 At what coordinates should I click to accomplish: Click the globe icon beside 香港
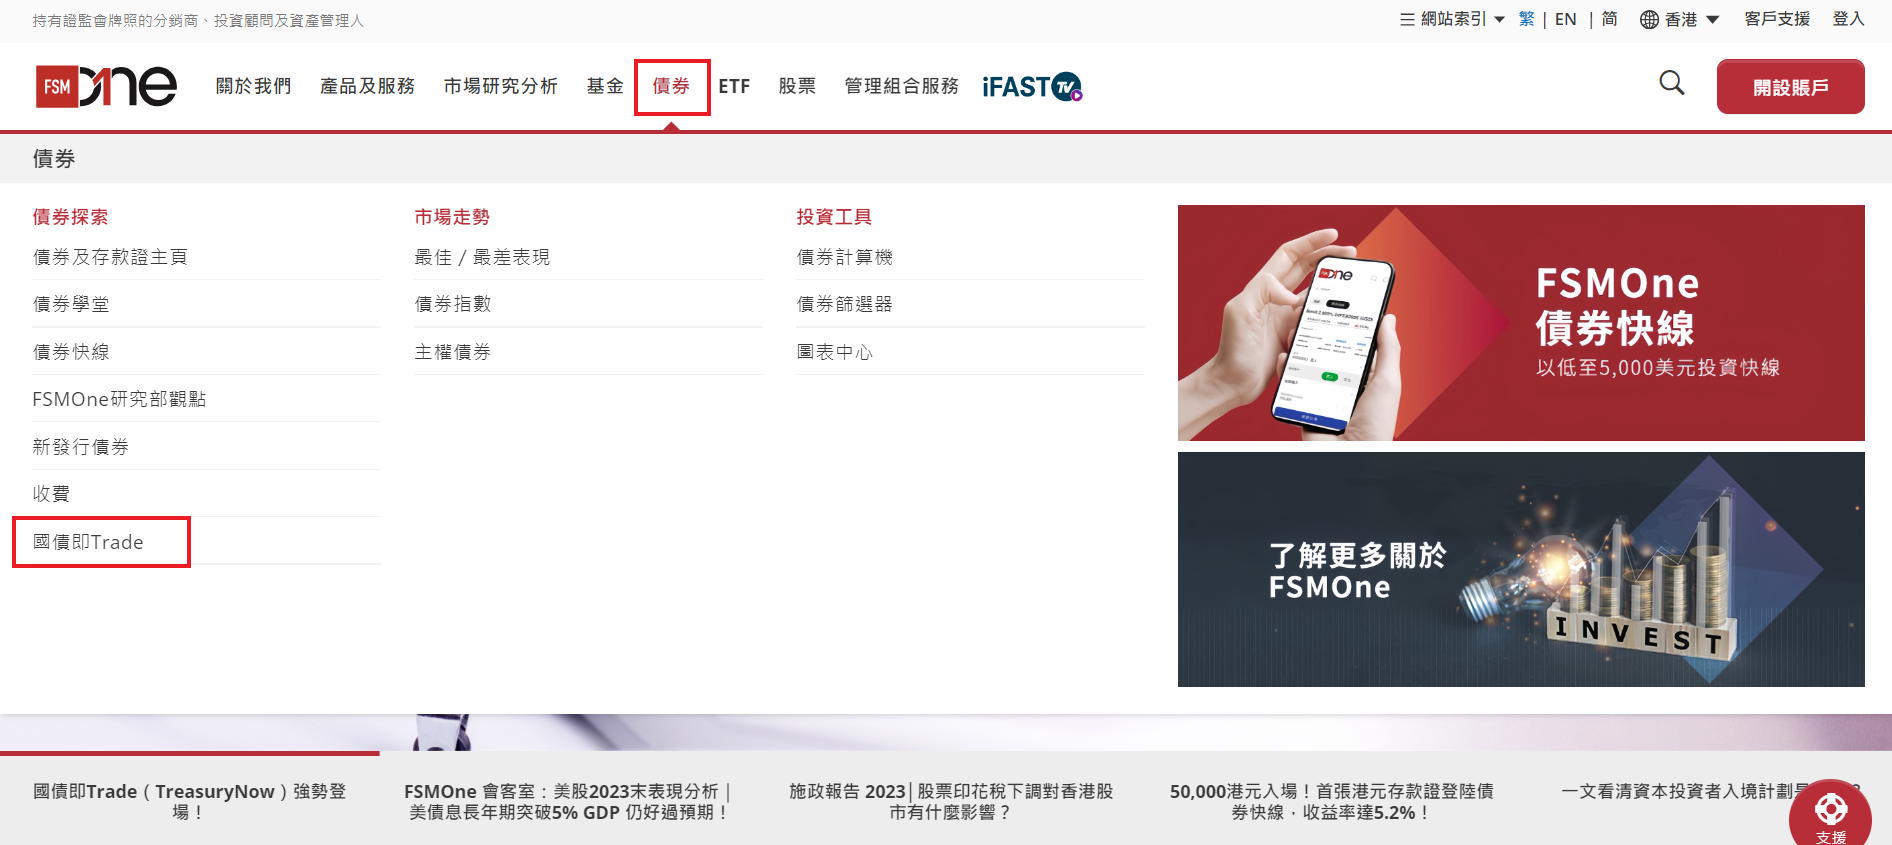click(1649, 20)
